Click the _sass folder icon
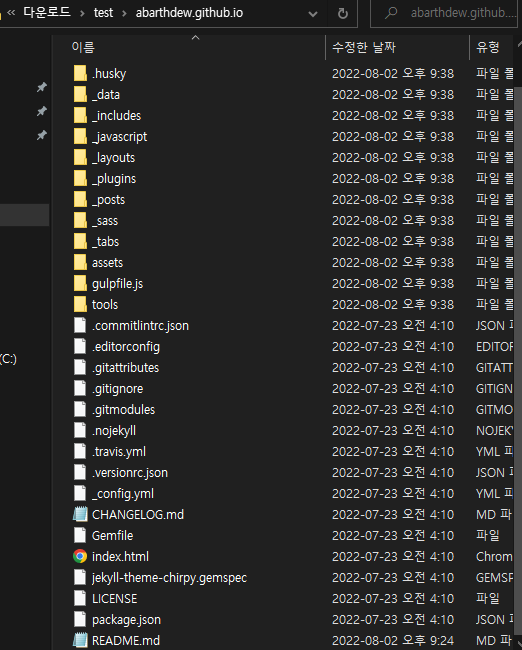 click(80, 221)
